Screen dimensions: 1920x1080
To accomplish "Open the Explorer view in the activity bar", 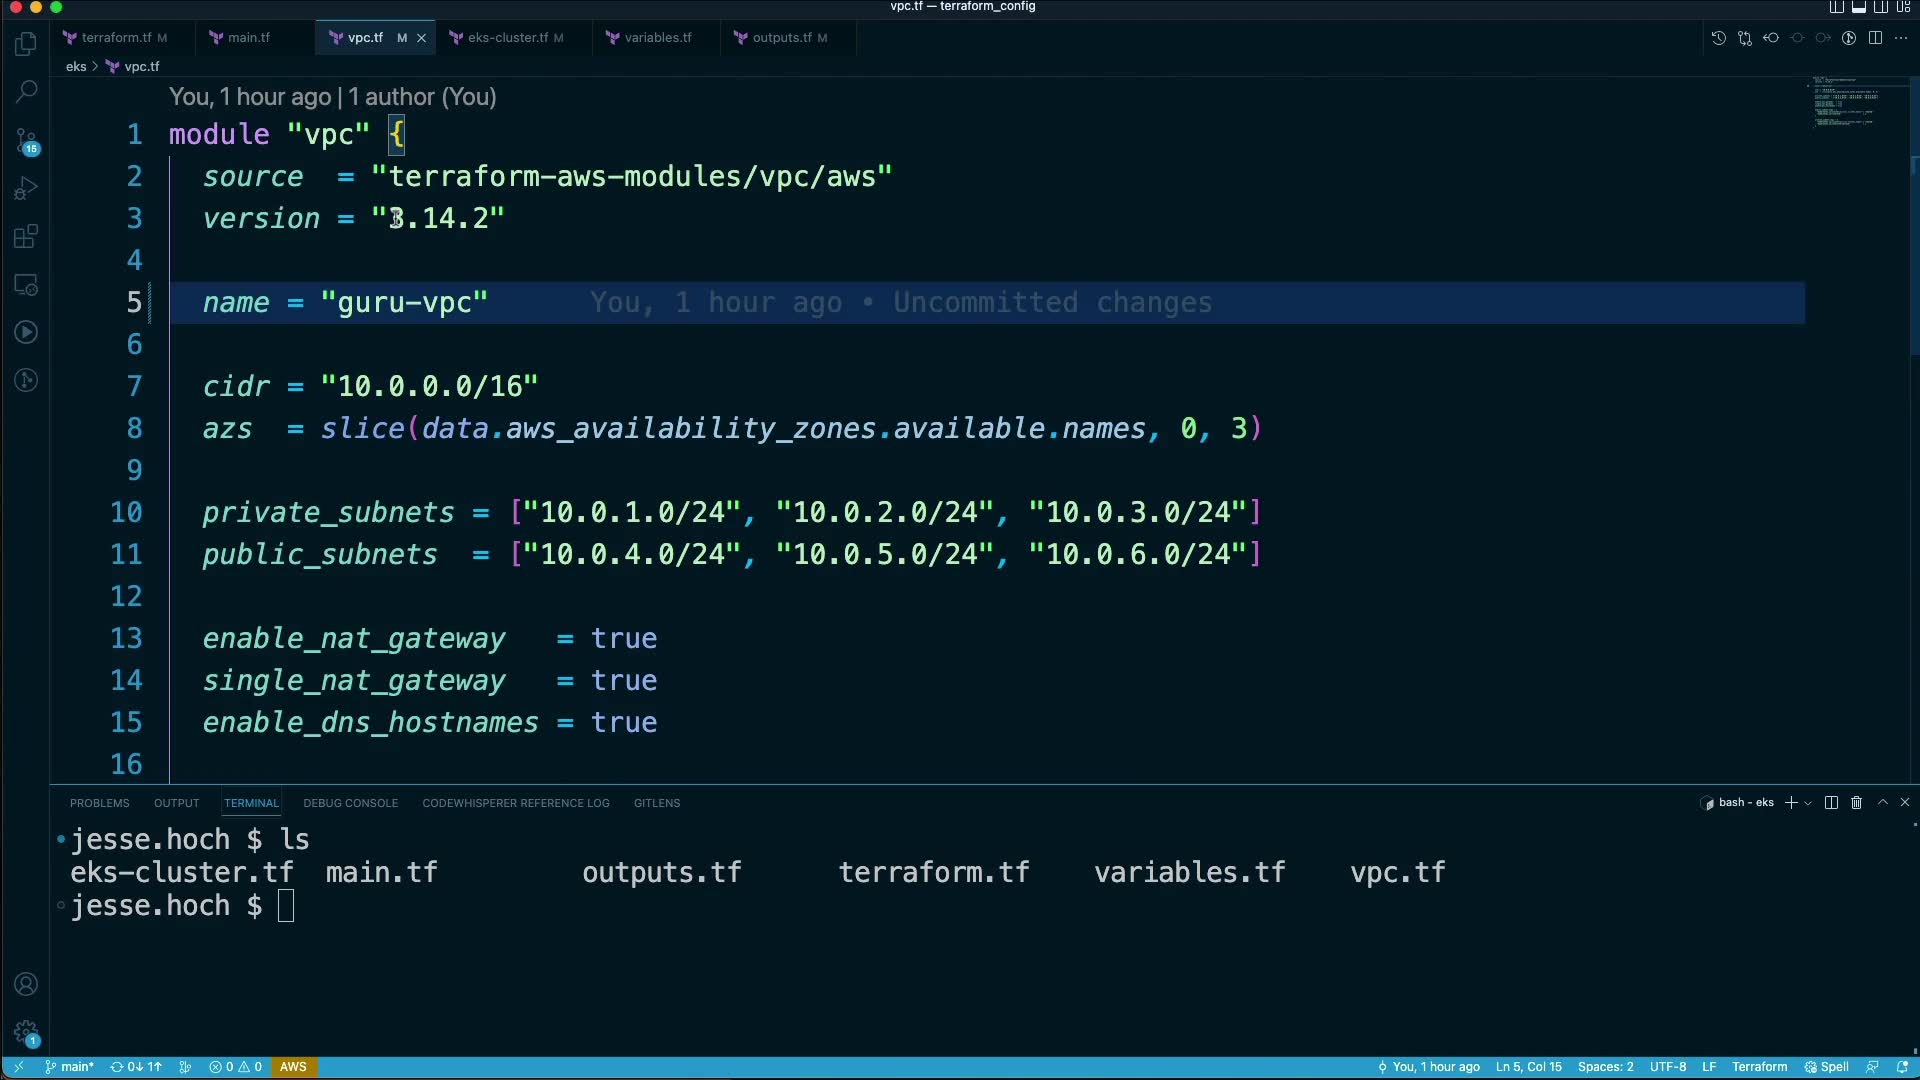I will coord(26,44).
